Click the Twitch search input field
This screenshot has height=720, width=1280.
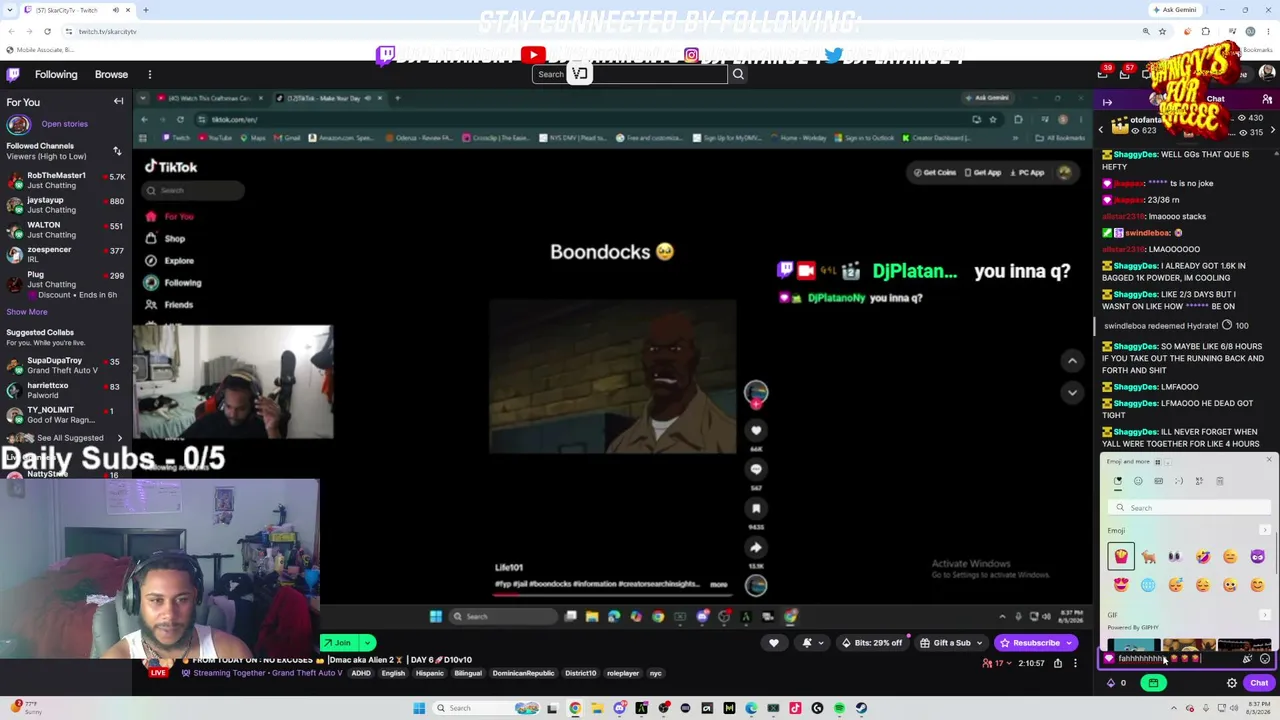[x=630, y=74]
